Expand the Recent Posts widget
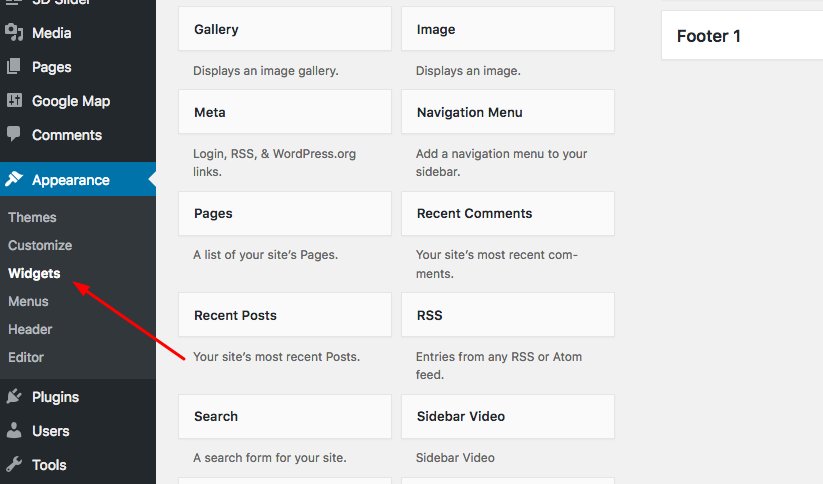Viewport: 823px width, 484px height. click(x=285, y=315)
